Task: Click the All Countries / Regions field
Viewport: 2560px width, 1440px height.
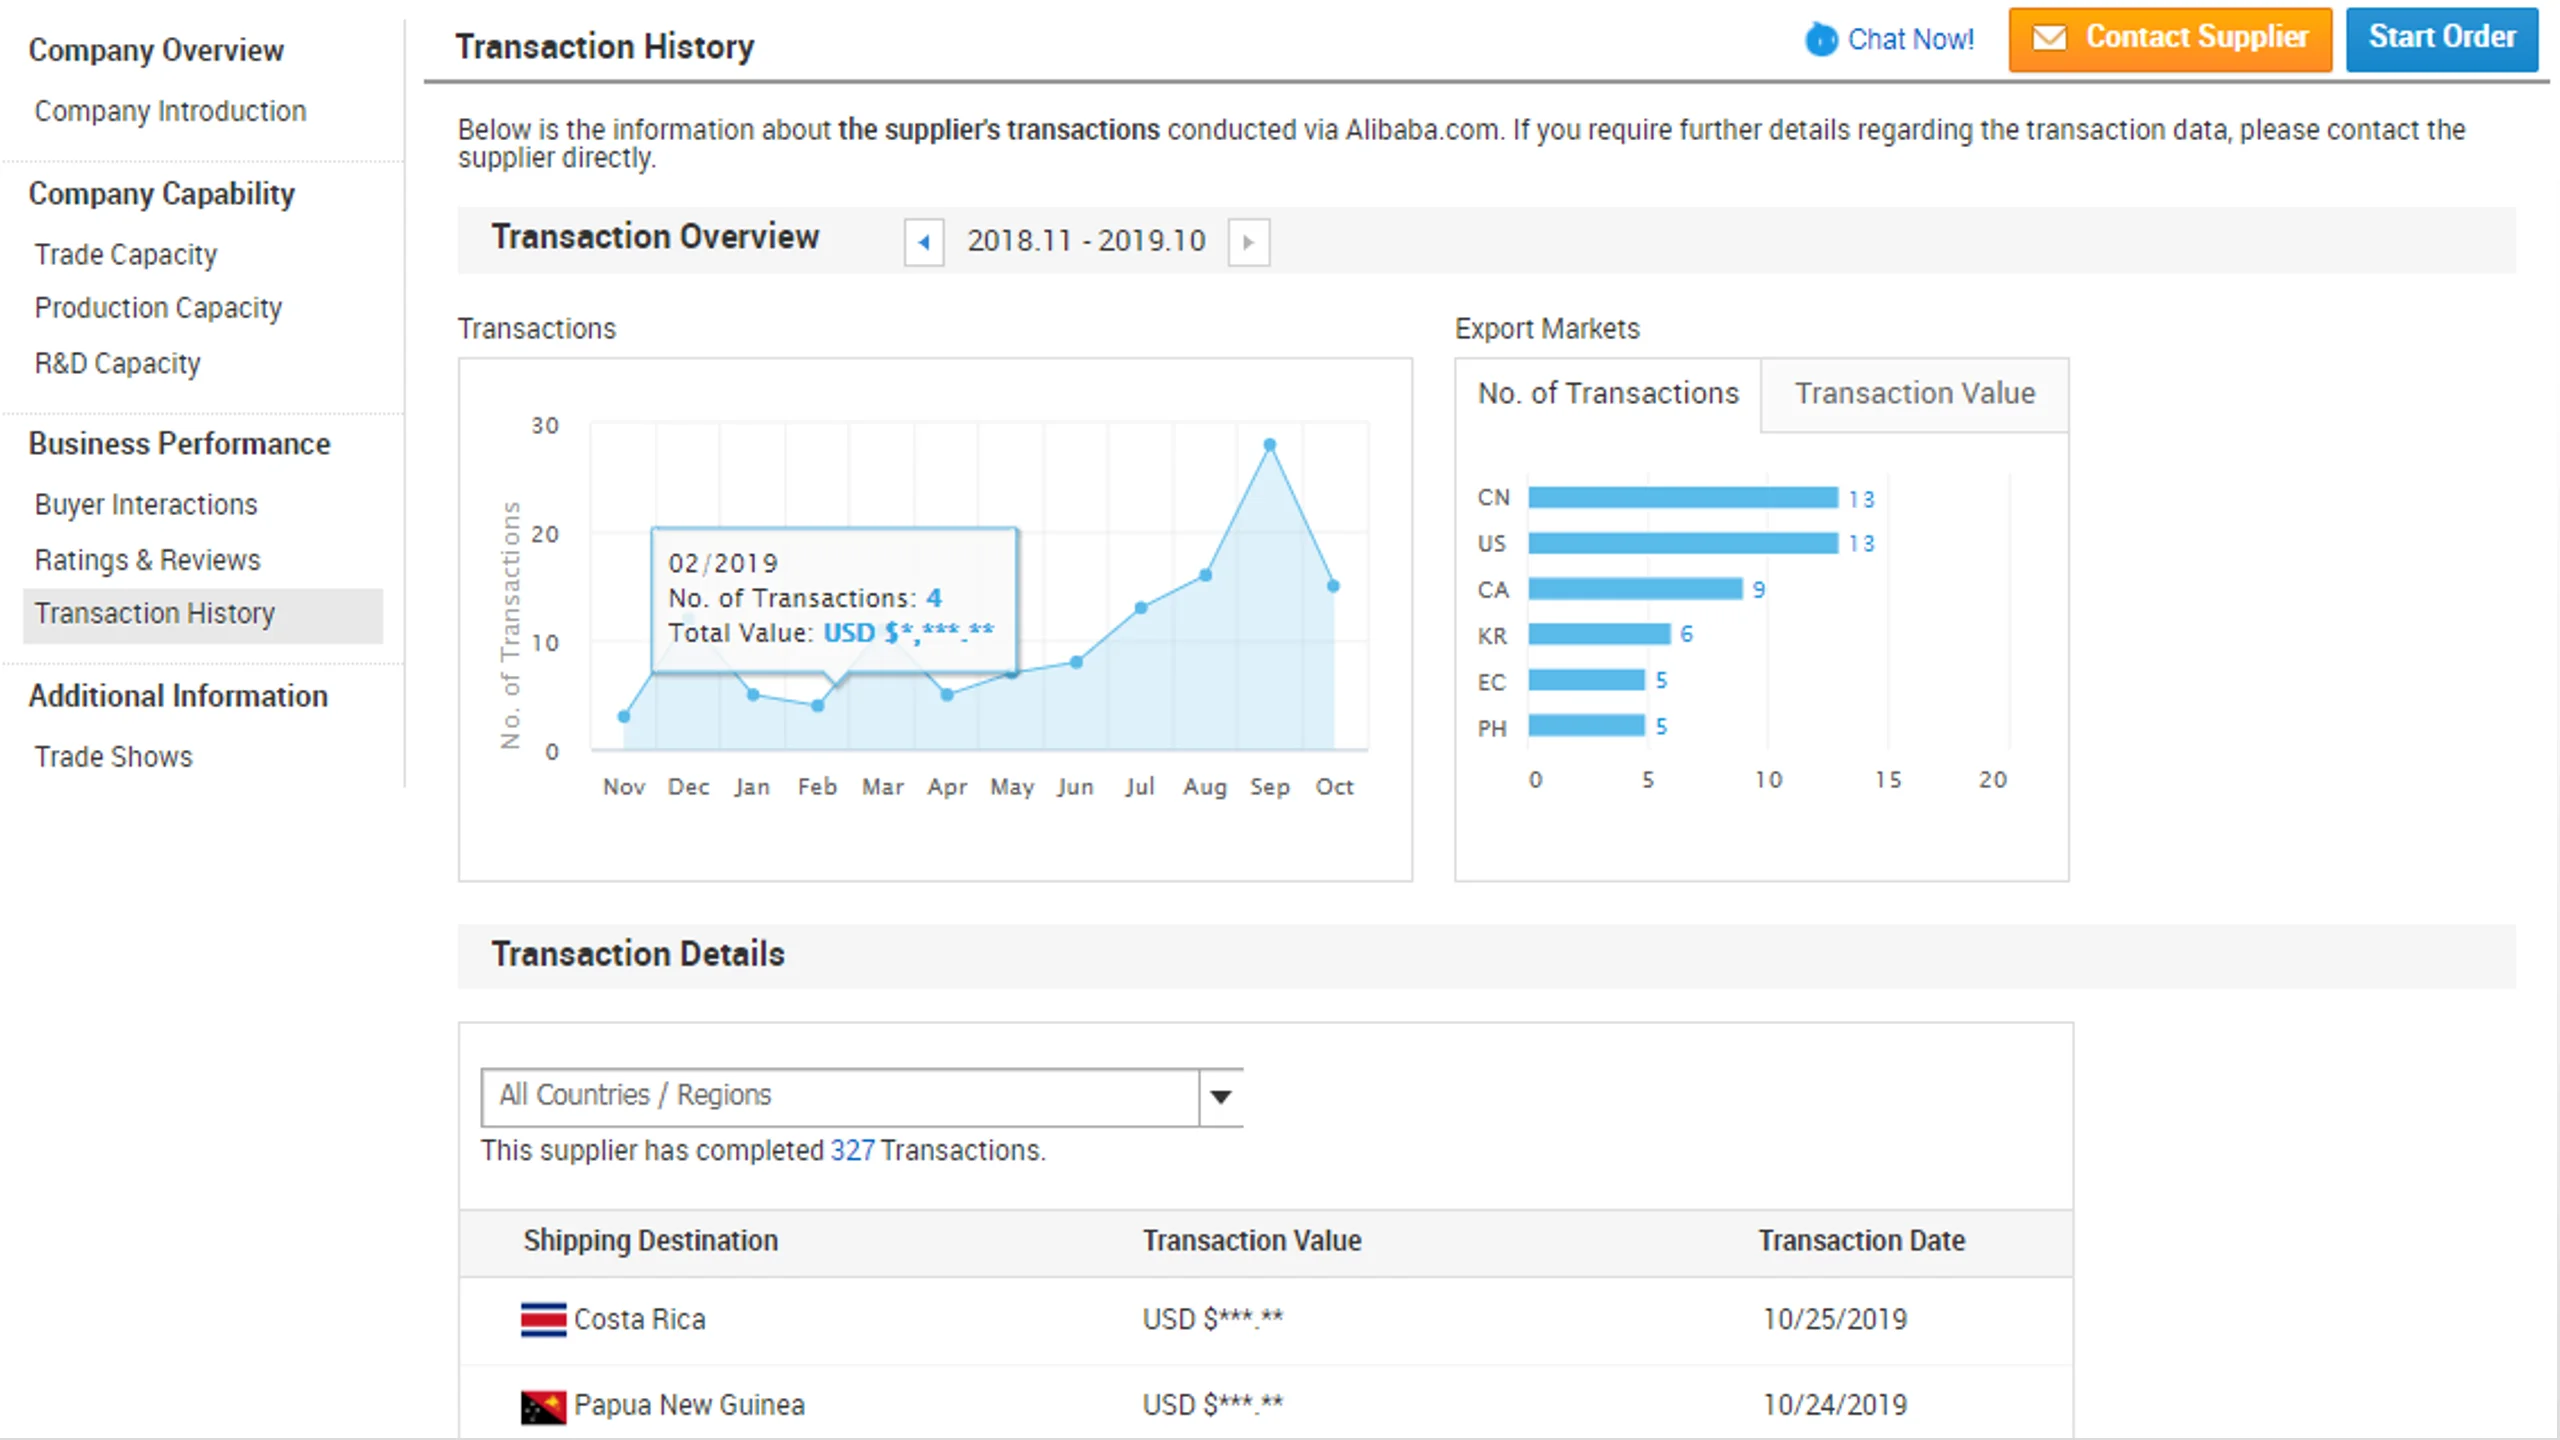Action: tap(838, 1097)
